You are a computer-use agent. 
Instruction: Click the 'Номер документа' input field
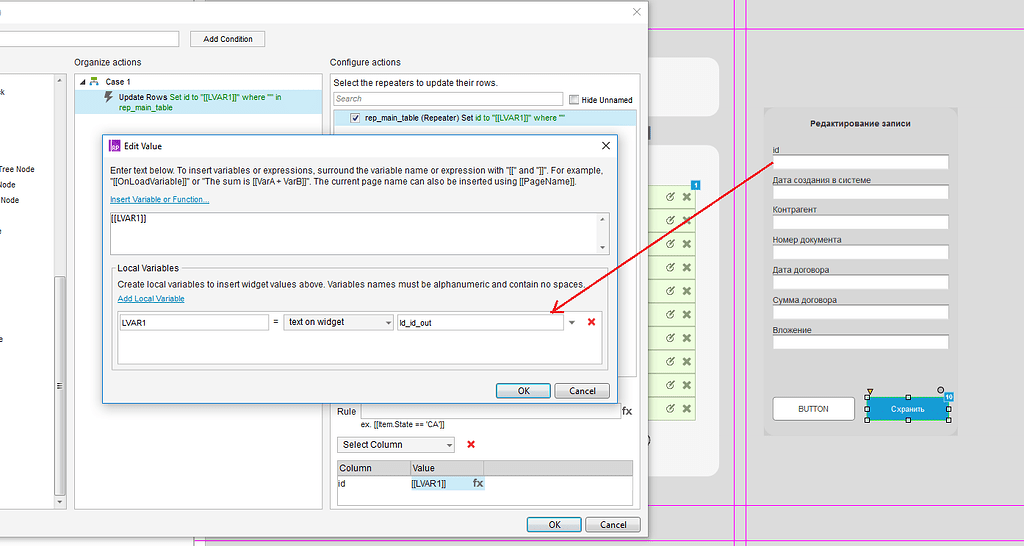coord(860,252)
